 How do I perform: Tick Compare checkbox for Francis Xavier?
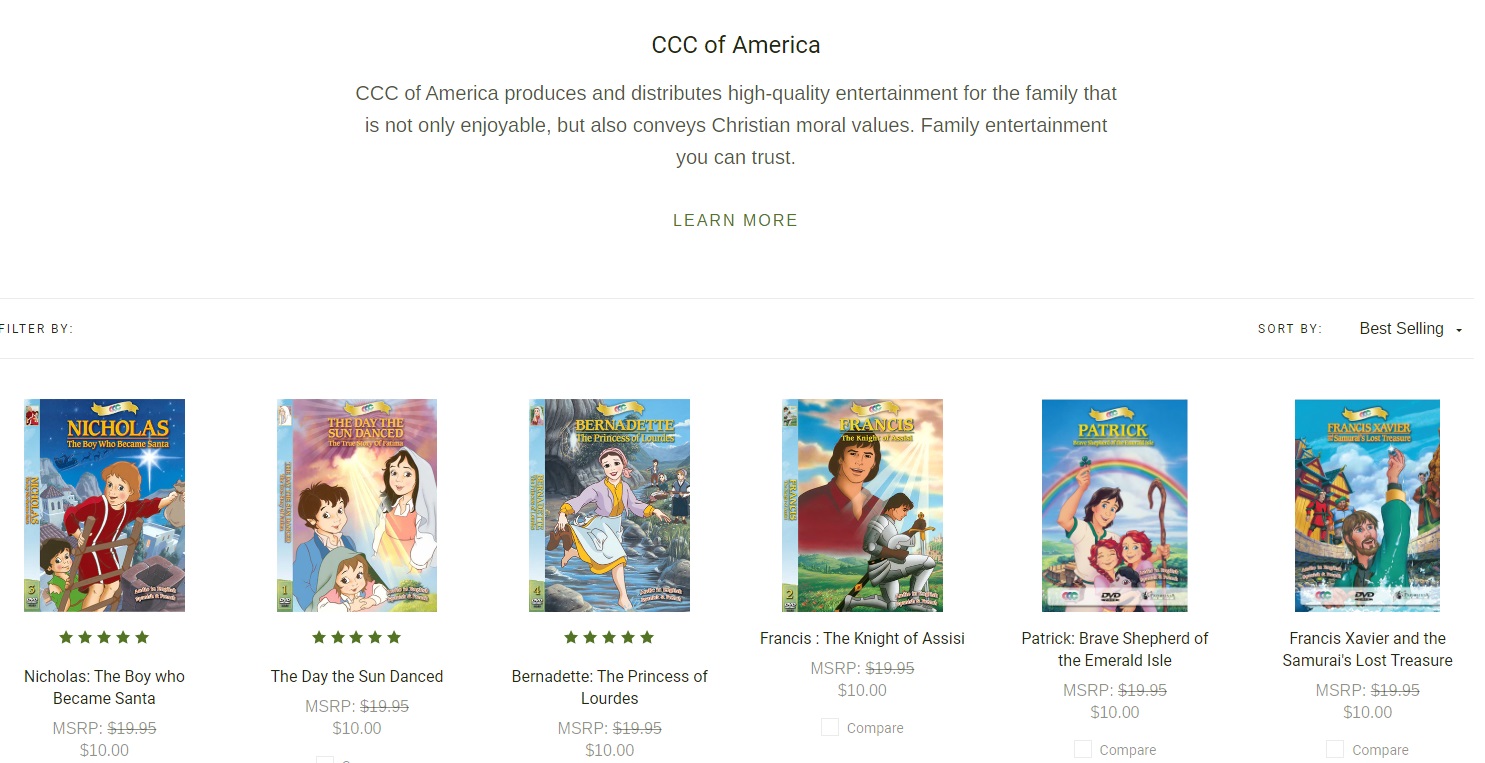pos(1335,750)
